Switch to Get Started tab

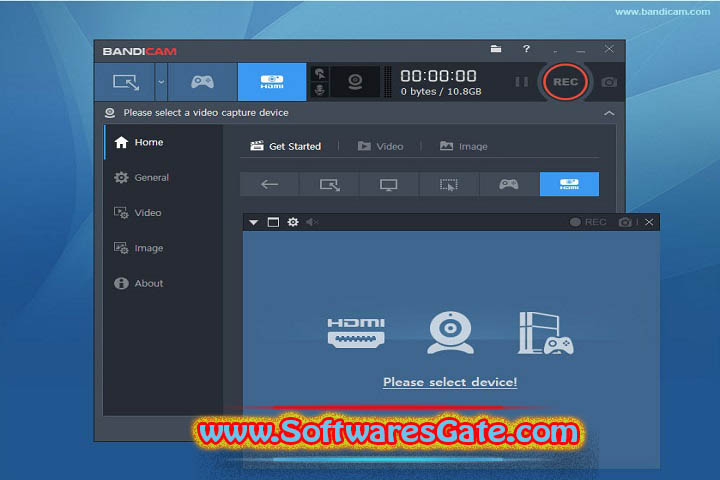286,147
